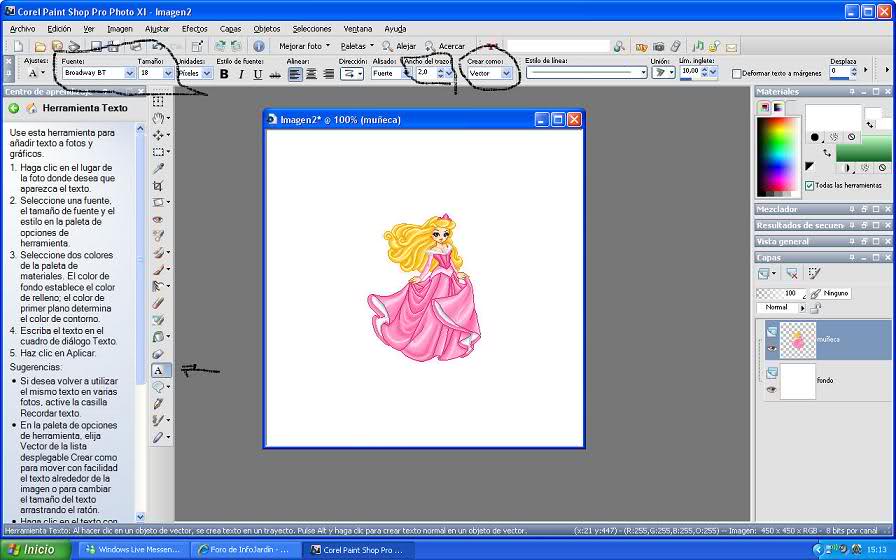Image resolution: width=896 pixels, height=560 pixels.
Task: Hide the fondo layer with eye icon
Action: point(771,390)
